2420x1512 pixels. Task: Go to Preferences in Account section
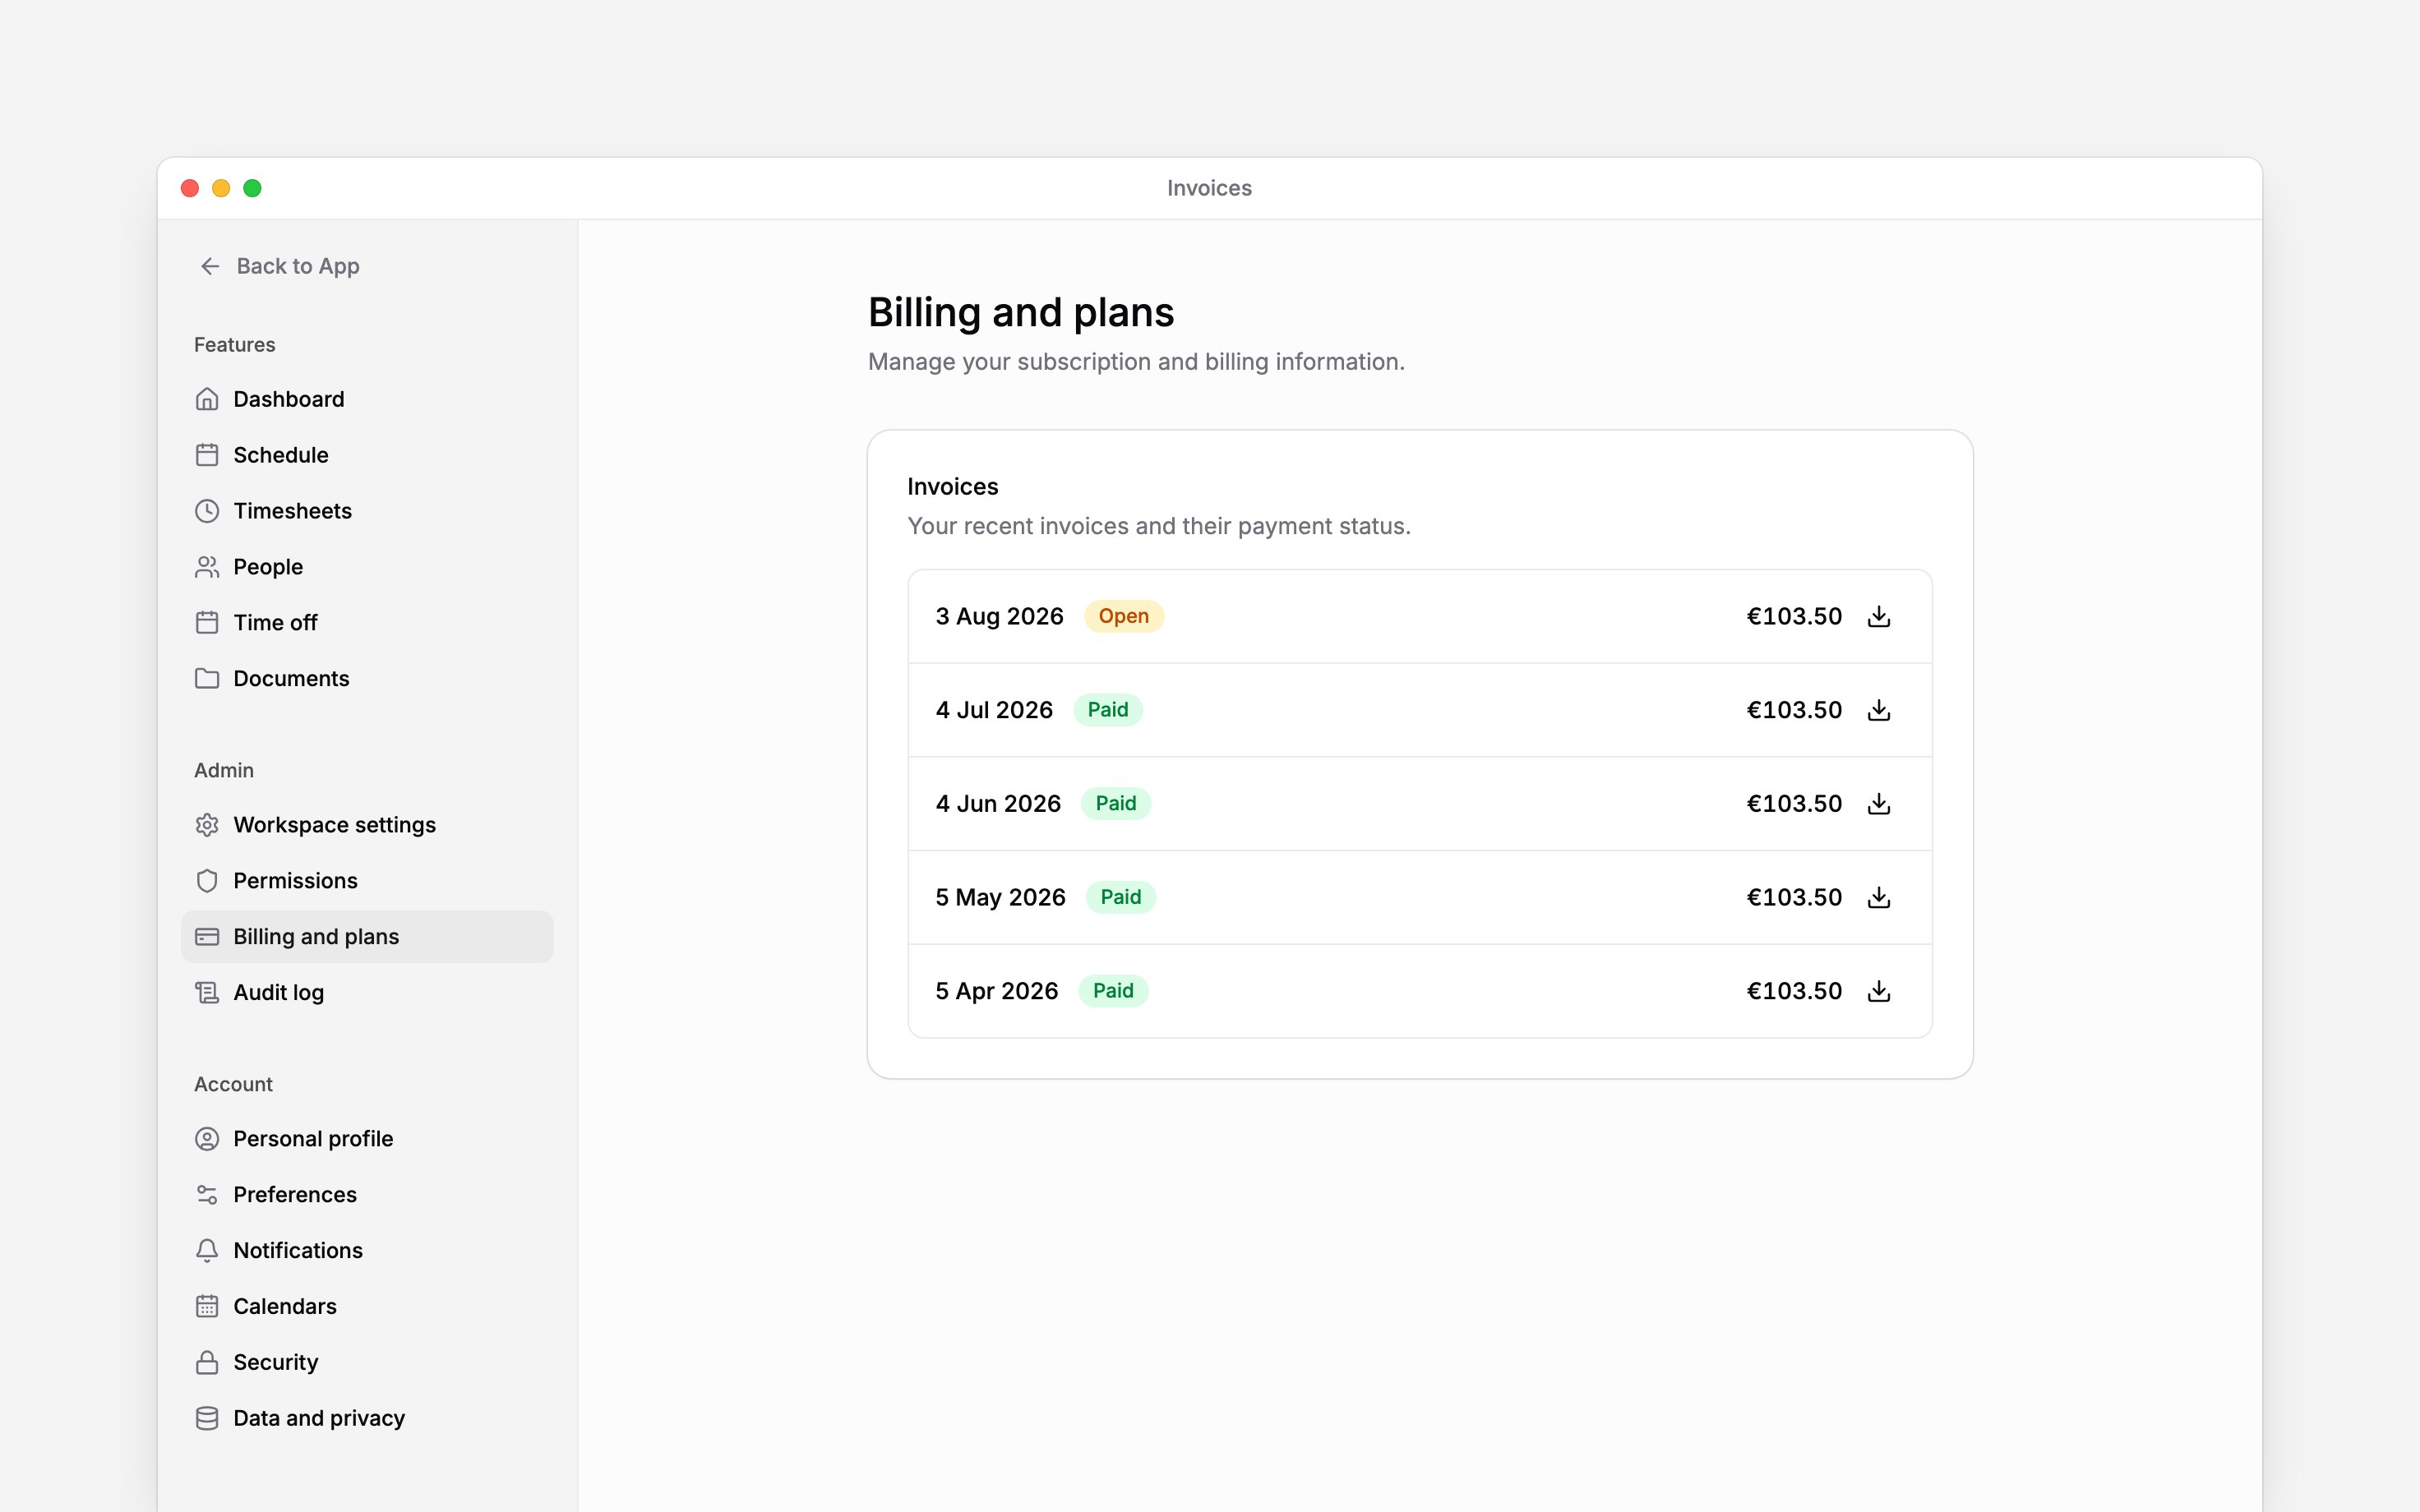[367, 1194]
